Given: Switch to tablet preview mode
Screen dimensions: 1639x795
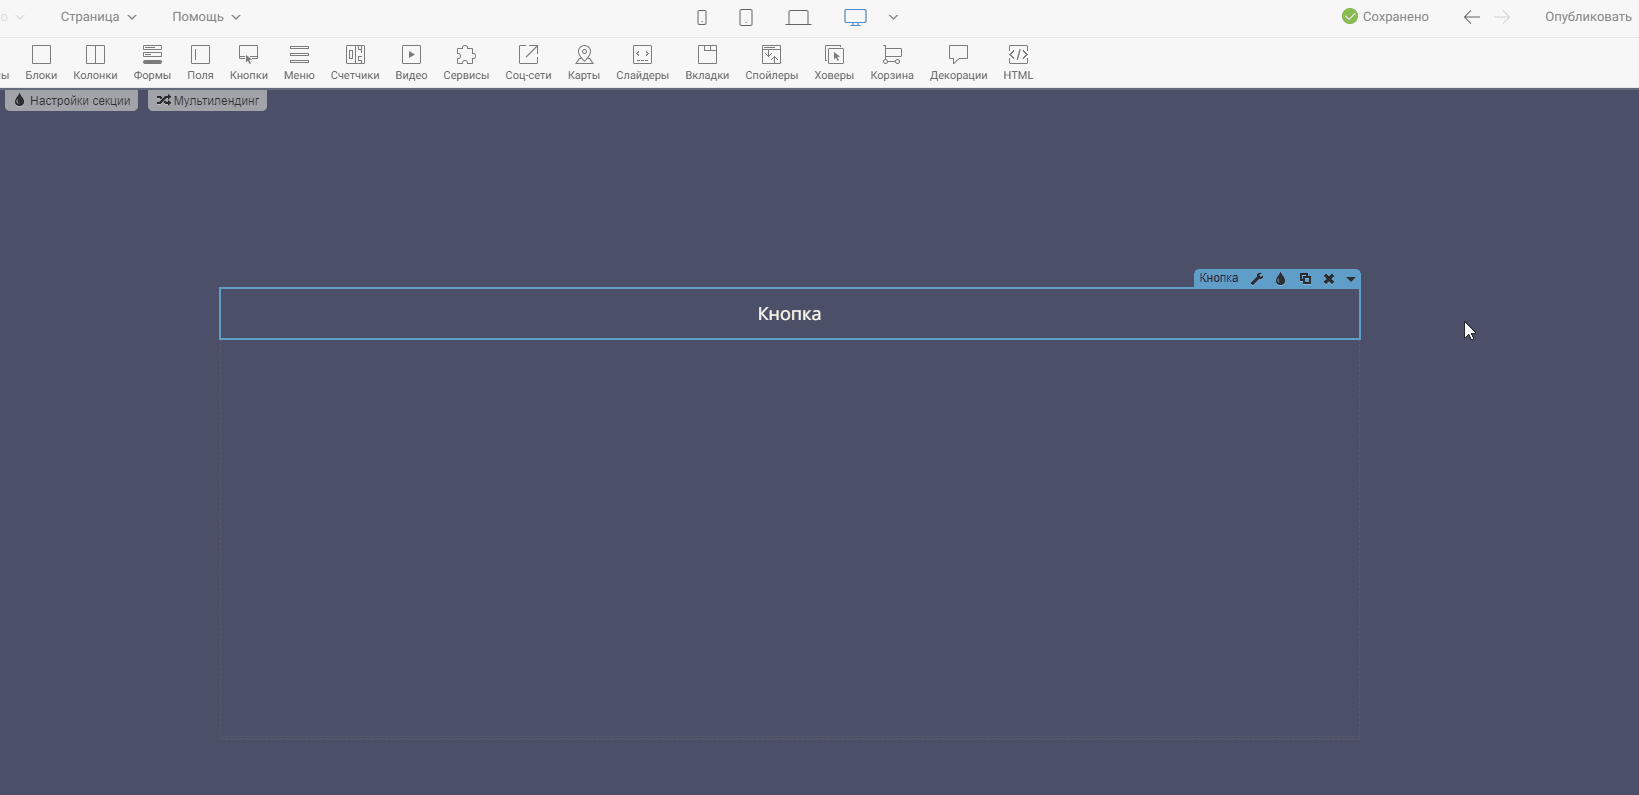Looking at the screenshot, I should click(x=746, y=17).
